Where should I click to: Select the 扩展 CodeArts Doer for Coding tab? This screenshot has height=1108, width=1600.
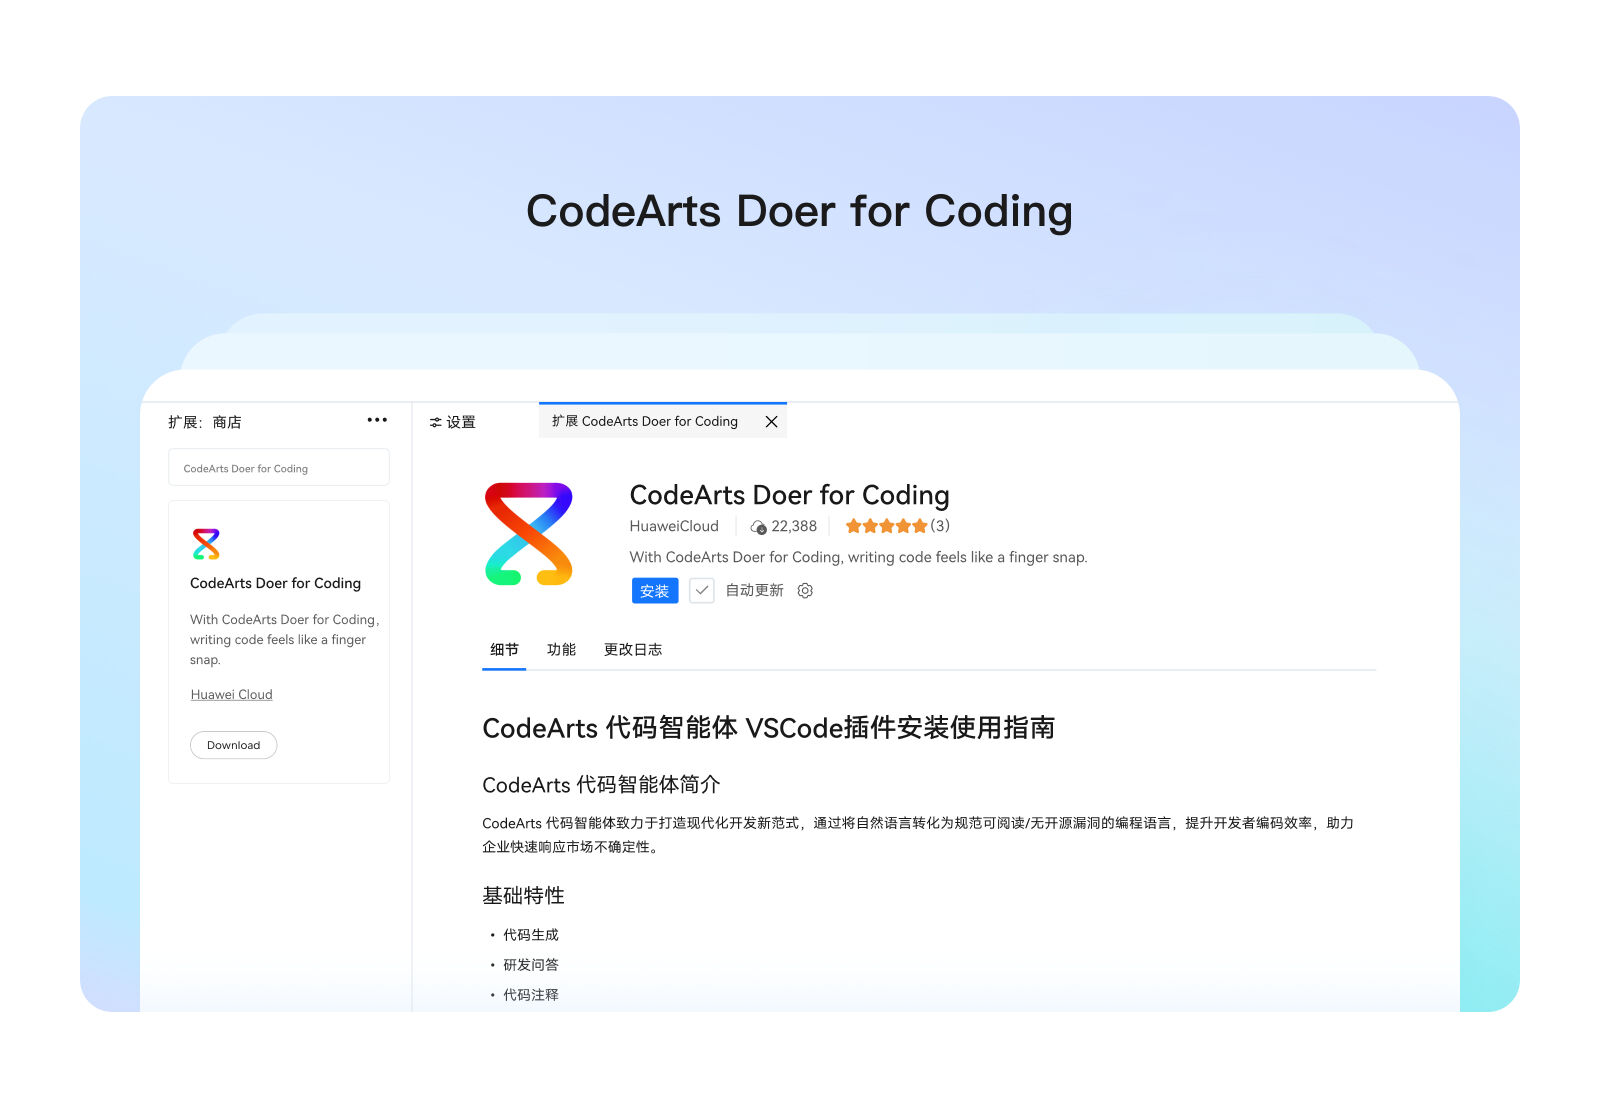(x=645, y=422)
